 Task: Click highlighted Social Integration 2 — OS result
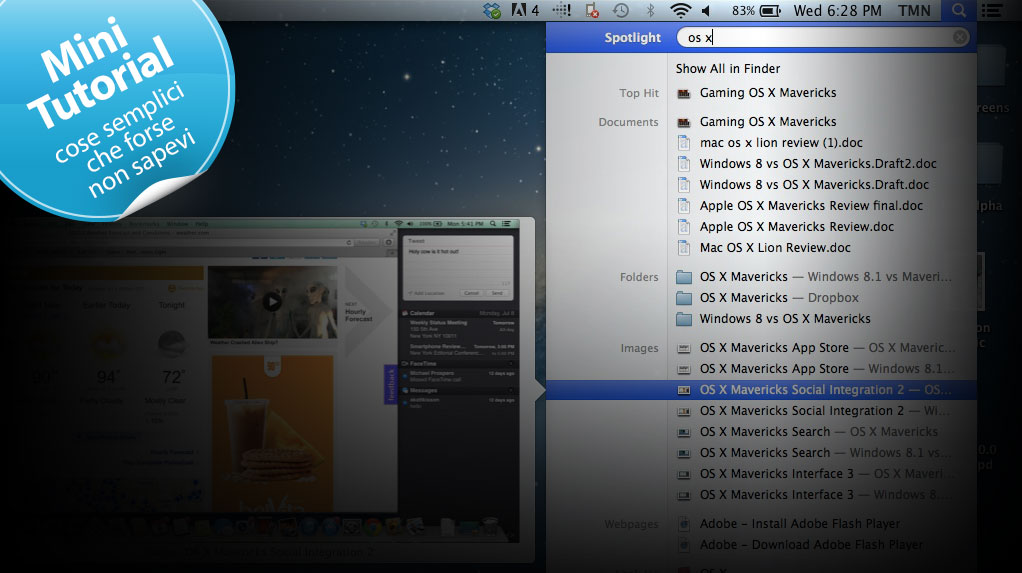coord(761,390)
